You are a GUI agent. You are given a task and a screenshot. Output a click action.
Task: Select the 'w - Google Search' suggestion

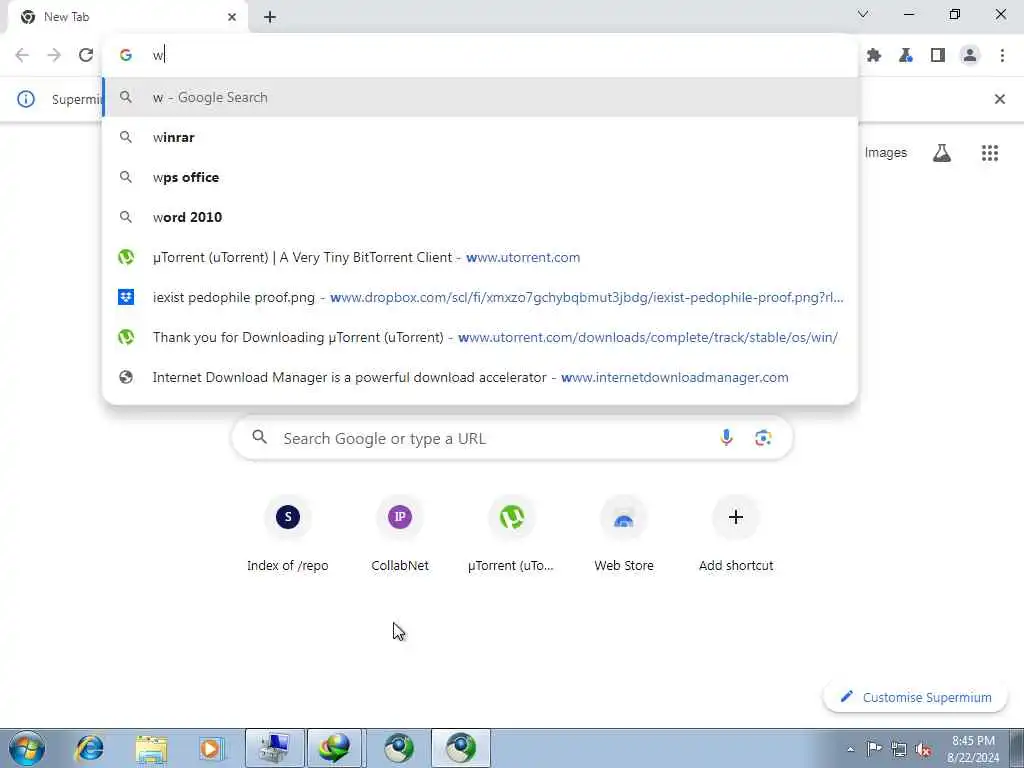[480, 97]
